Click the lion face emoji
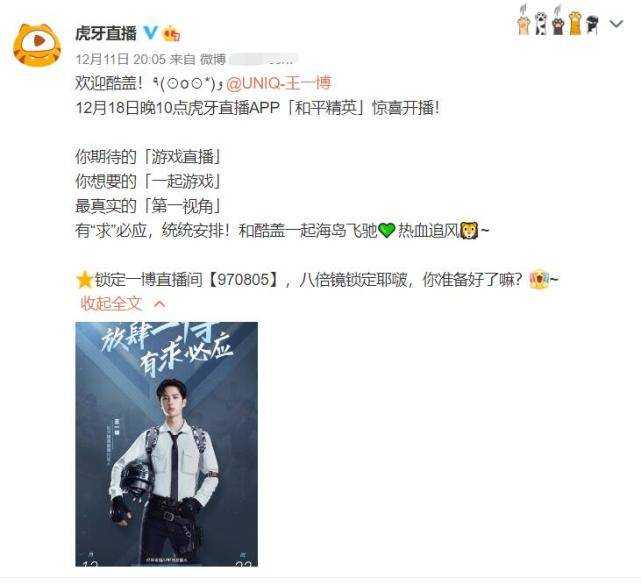The height and width of the screenshot is (585, 641). [x=469, y=230]
